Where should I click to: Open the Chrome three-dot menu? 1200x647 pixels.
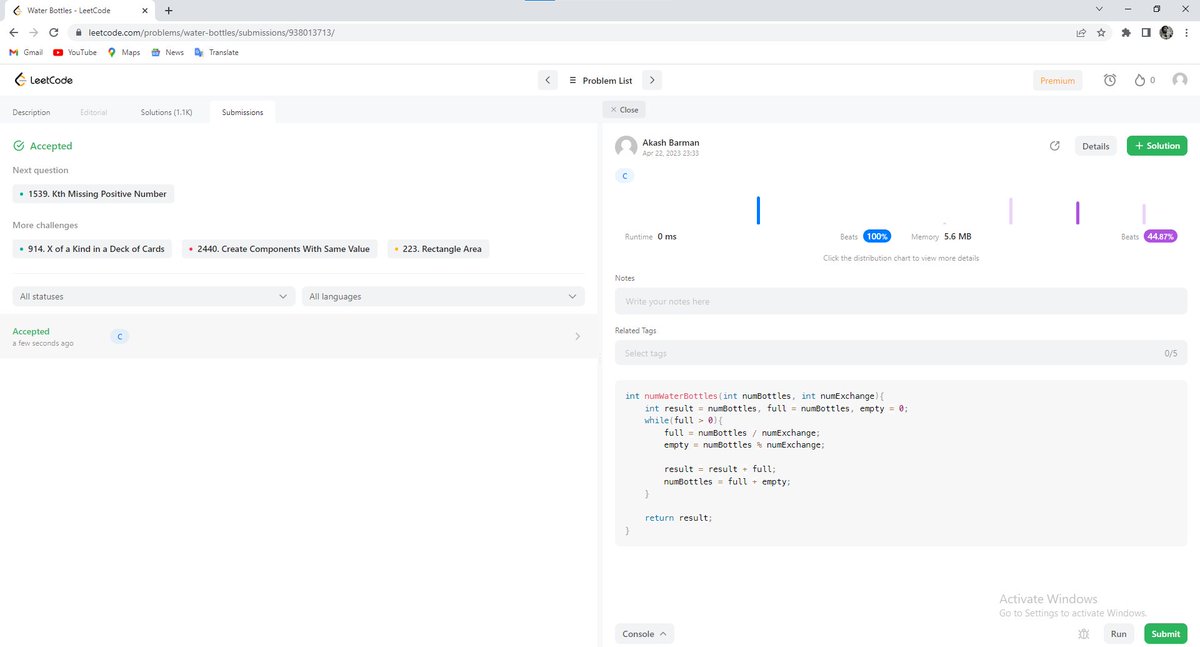point(1186,32)
